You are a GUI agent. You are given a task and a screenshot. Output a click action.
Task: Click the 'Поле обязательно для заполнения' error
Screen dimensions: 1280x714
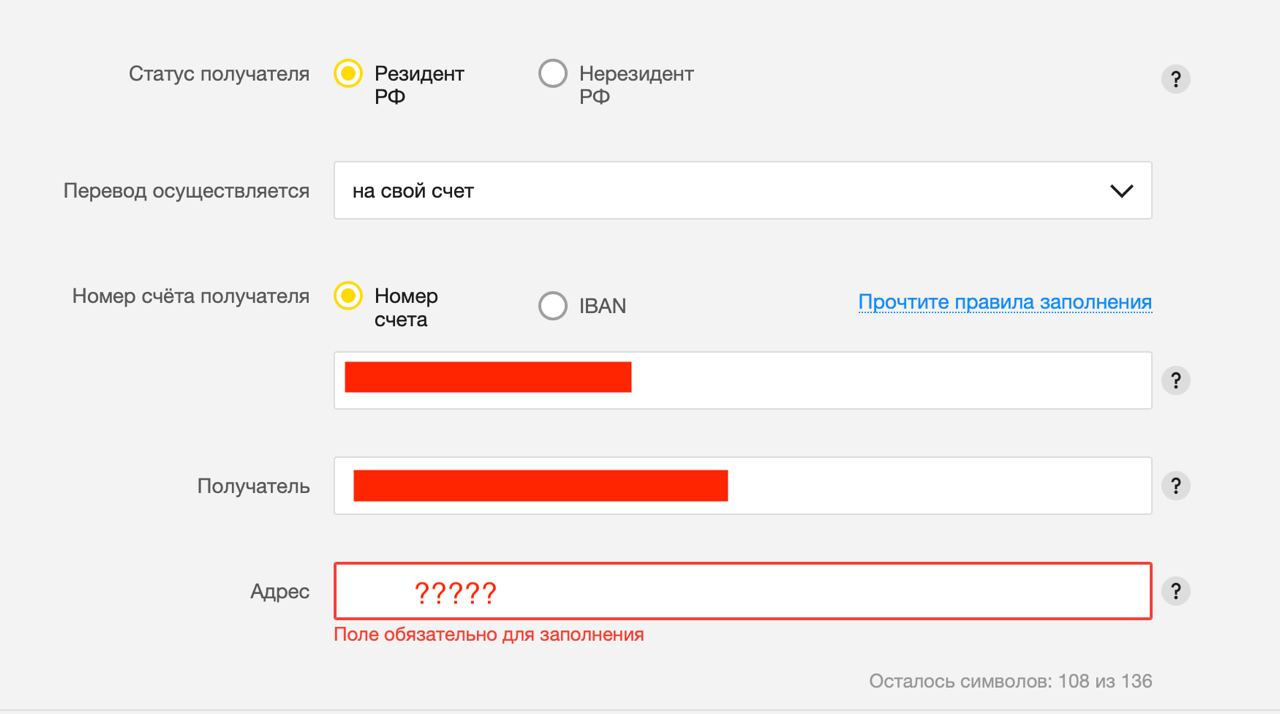[x=488, y=634]
